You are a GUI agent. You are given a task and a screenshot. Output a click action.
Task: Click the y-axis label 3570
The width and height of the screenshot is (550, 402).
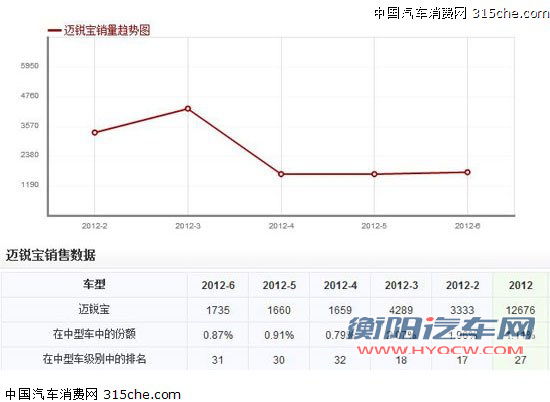tap(30, 125)
